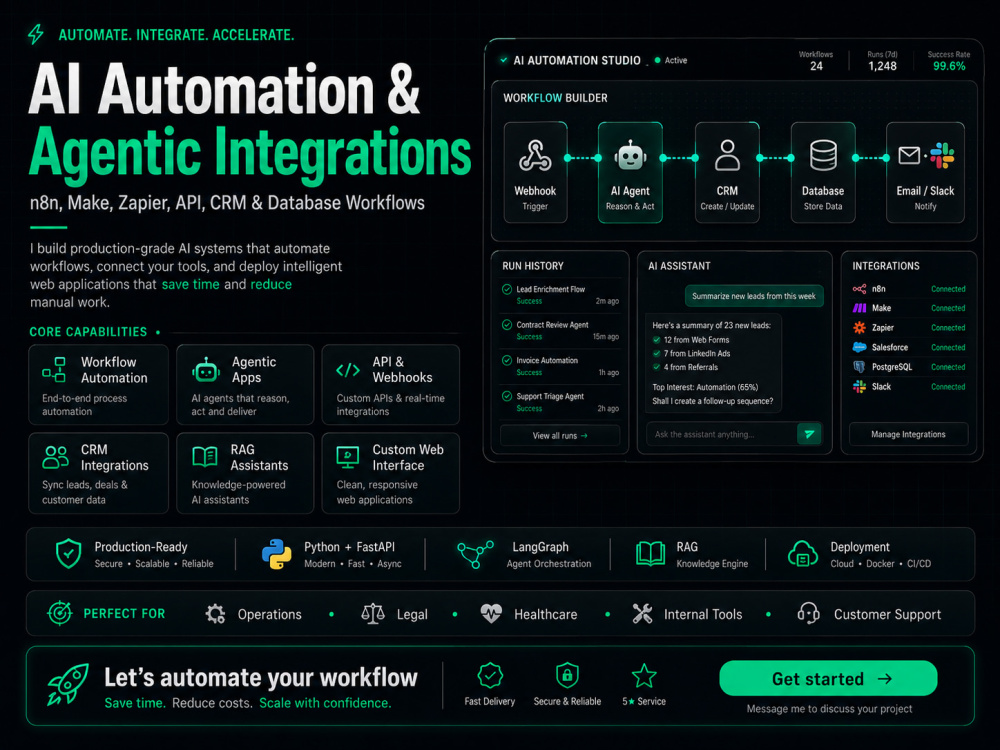Toggle the 12 from Web Forms checkbox
This screenshot has width=1000, height=750.
click(656, 340)
